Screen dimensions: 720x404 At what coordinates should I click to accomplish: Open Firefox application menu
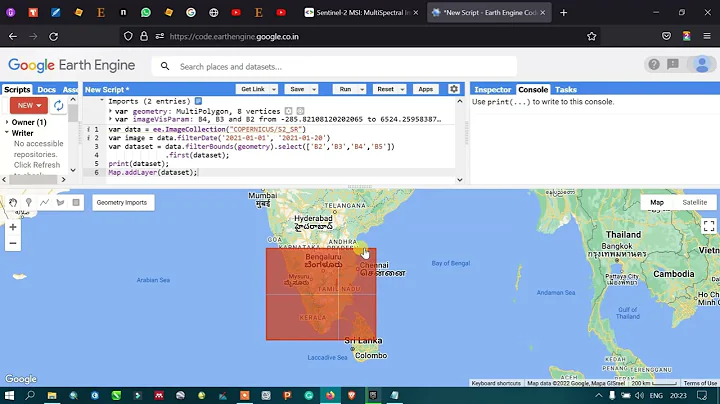(707, 36)
